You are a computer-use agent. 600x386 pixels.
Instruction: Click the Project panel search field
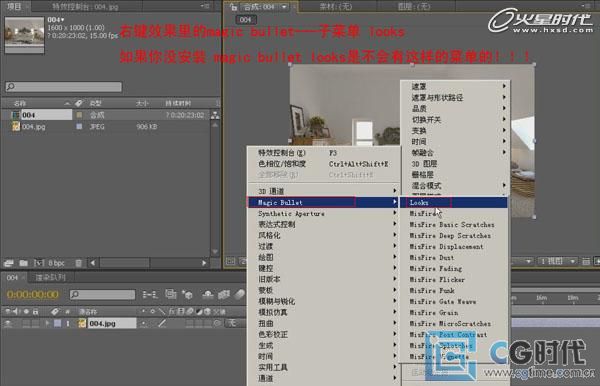point(64,87)
